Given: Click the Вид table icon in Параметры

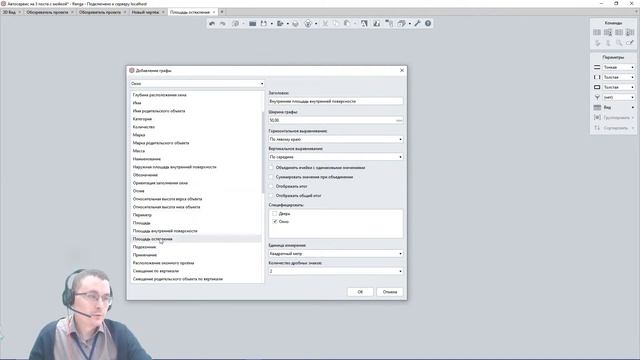Looking at the screenshot, I should [x=597, y=107].
